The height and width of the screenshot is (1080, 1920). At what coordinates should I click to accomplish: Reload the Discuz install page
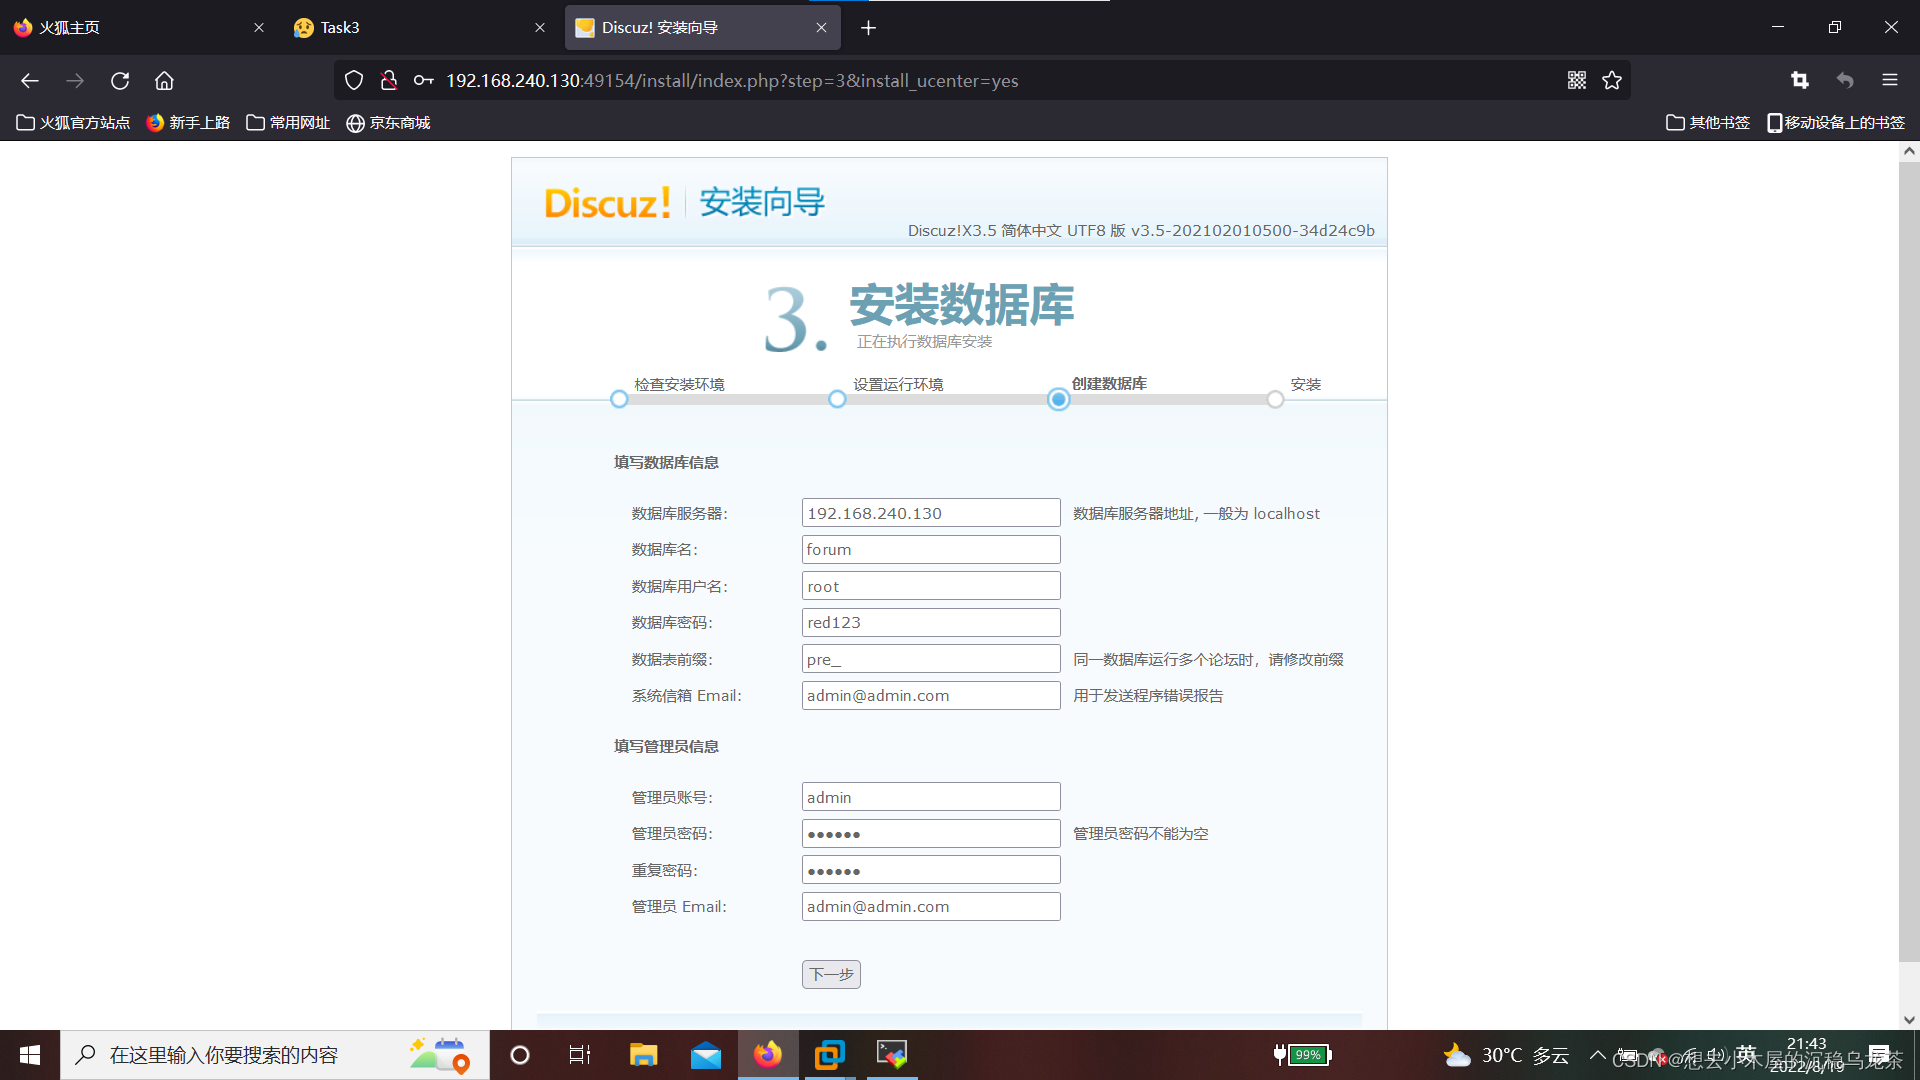[x=119, y=81]
